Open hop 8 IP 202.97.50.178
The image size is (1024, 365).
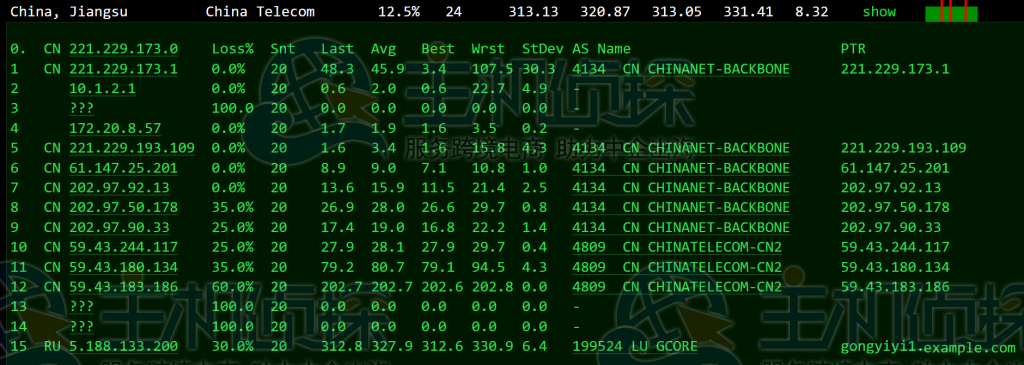(x=123, y=208)
